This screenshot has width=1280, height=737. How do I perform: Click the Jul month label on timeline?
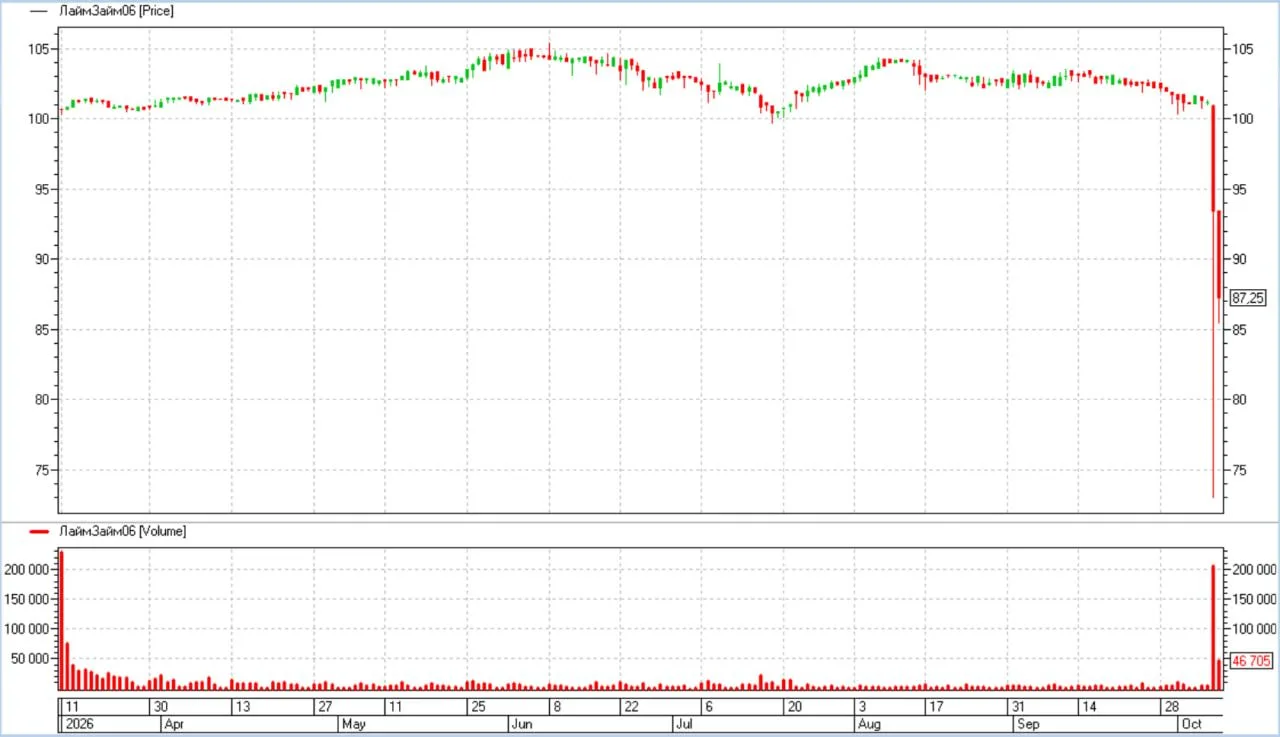coord(685,724)
